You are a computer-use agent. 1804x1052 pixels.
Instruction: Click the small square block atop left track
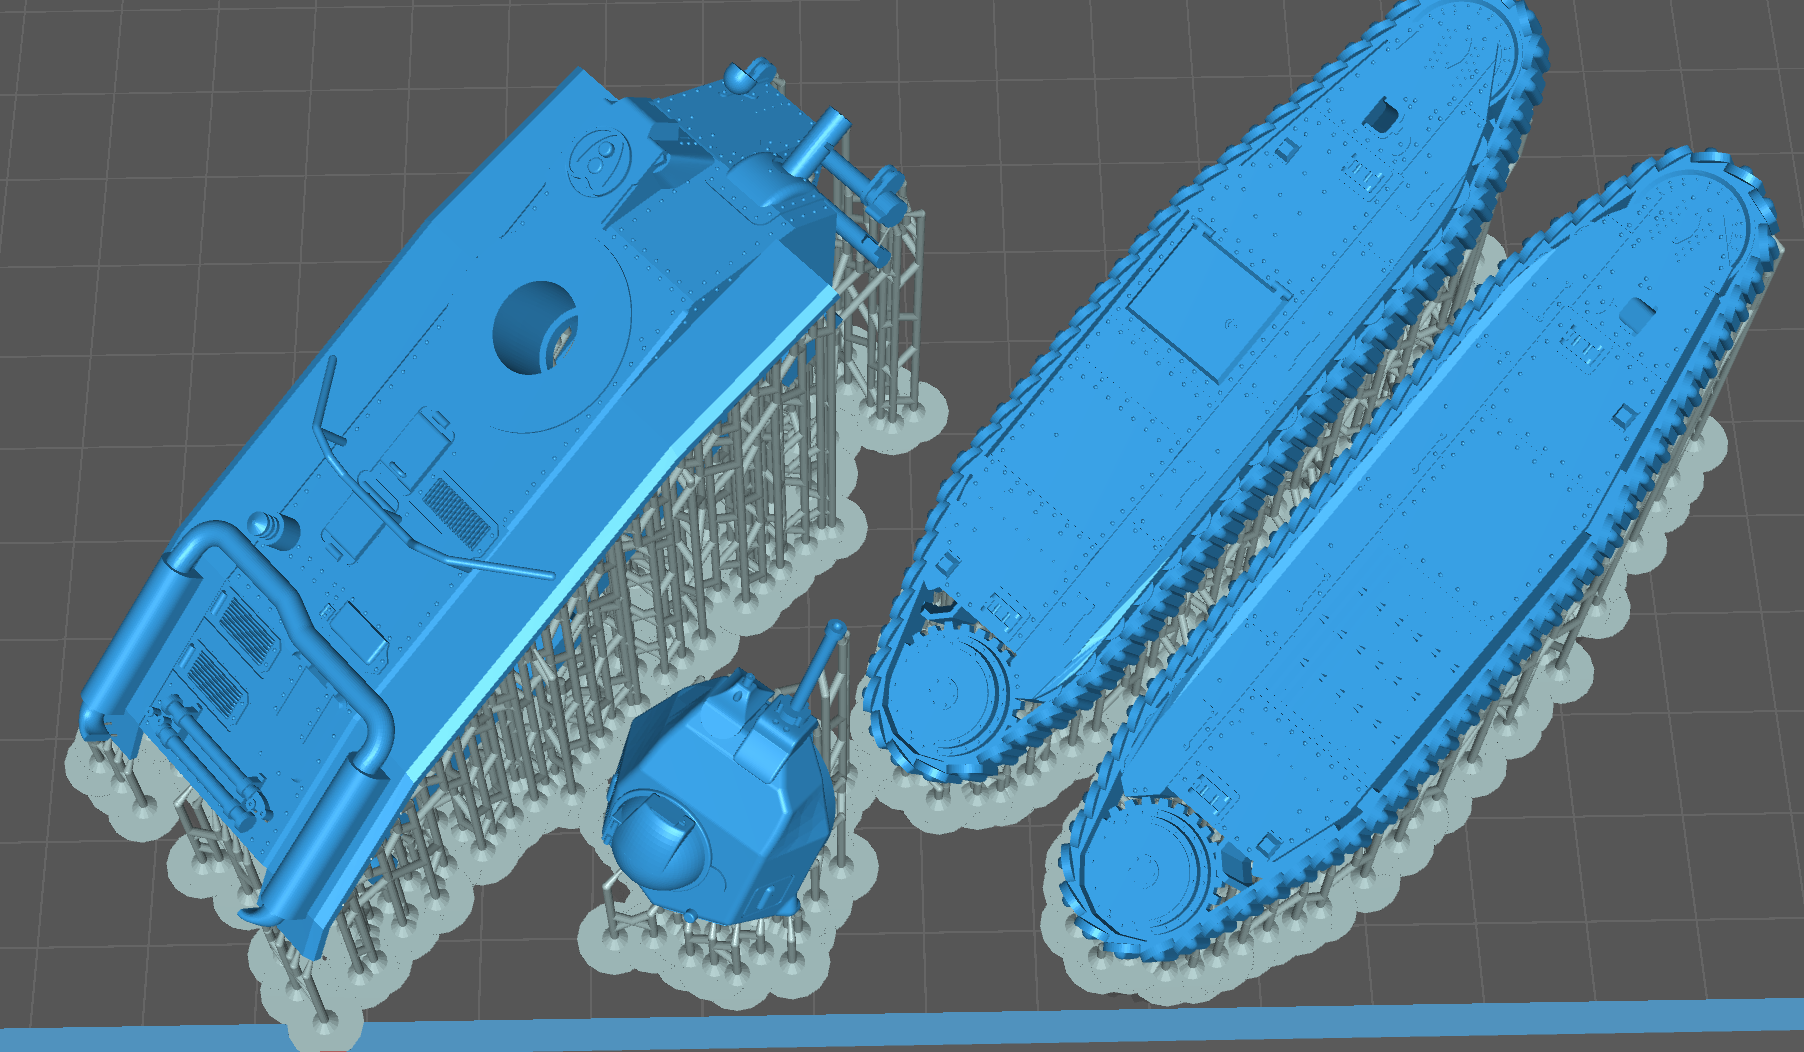pos(1383,114)
